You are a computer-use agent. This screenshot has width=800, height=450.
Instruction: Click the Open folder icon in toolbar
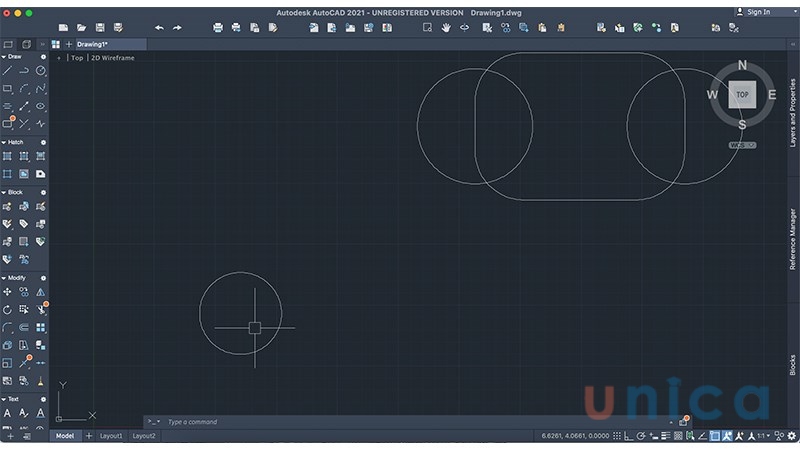coord(81,27)
